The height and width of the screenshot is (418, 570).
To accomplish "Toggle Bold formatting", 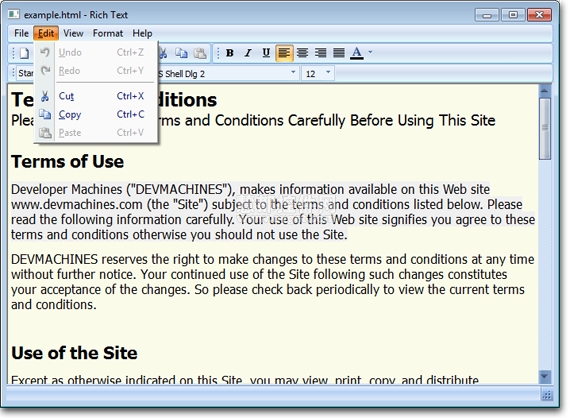I will click(230, 53).
